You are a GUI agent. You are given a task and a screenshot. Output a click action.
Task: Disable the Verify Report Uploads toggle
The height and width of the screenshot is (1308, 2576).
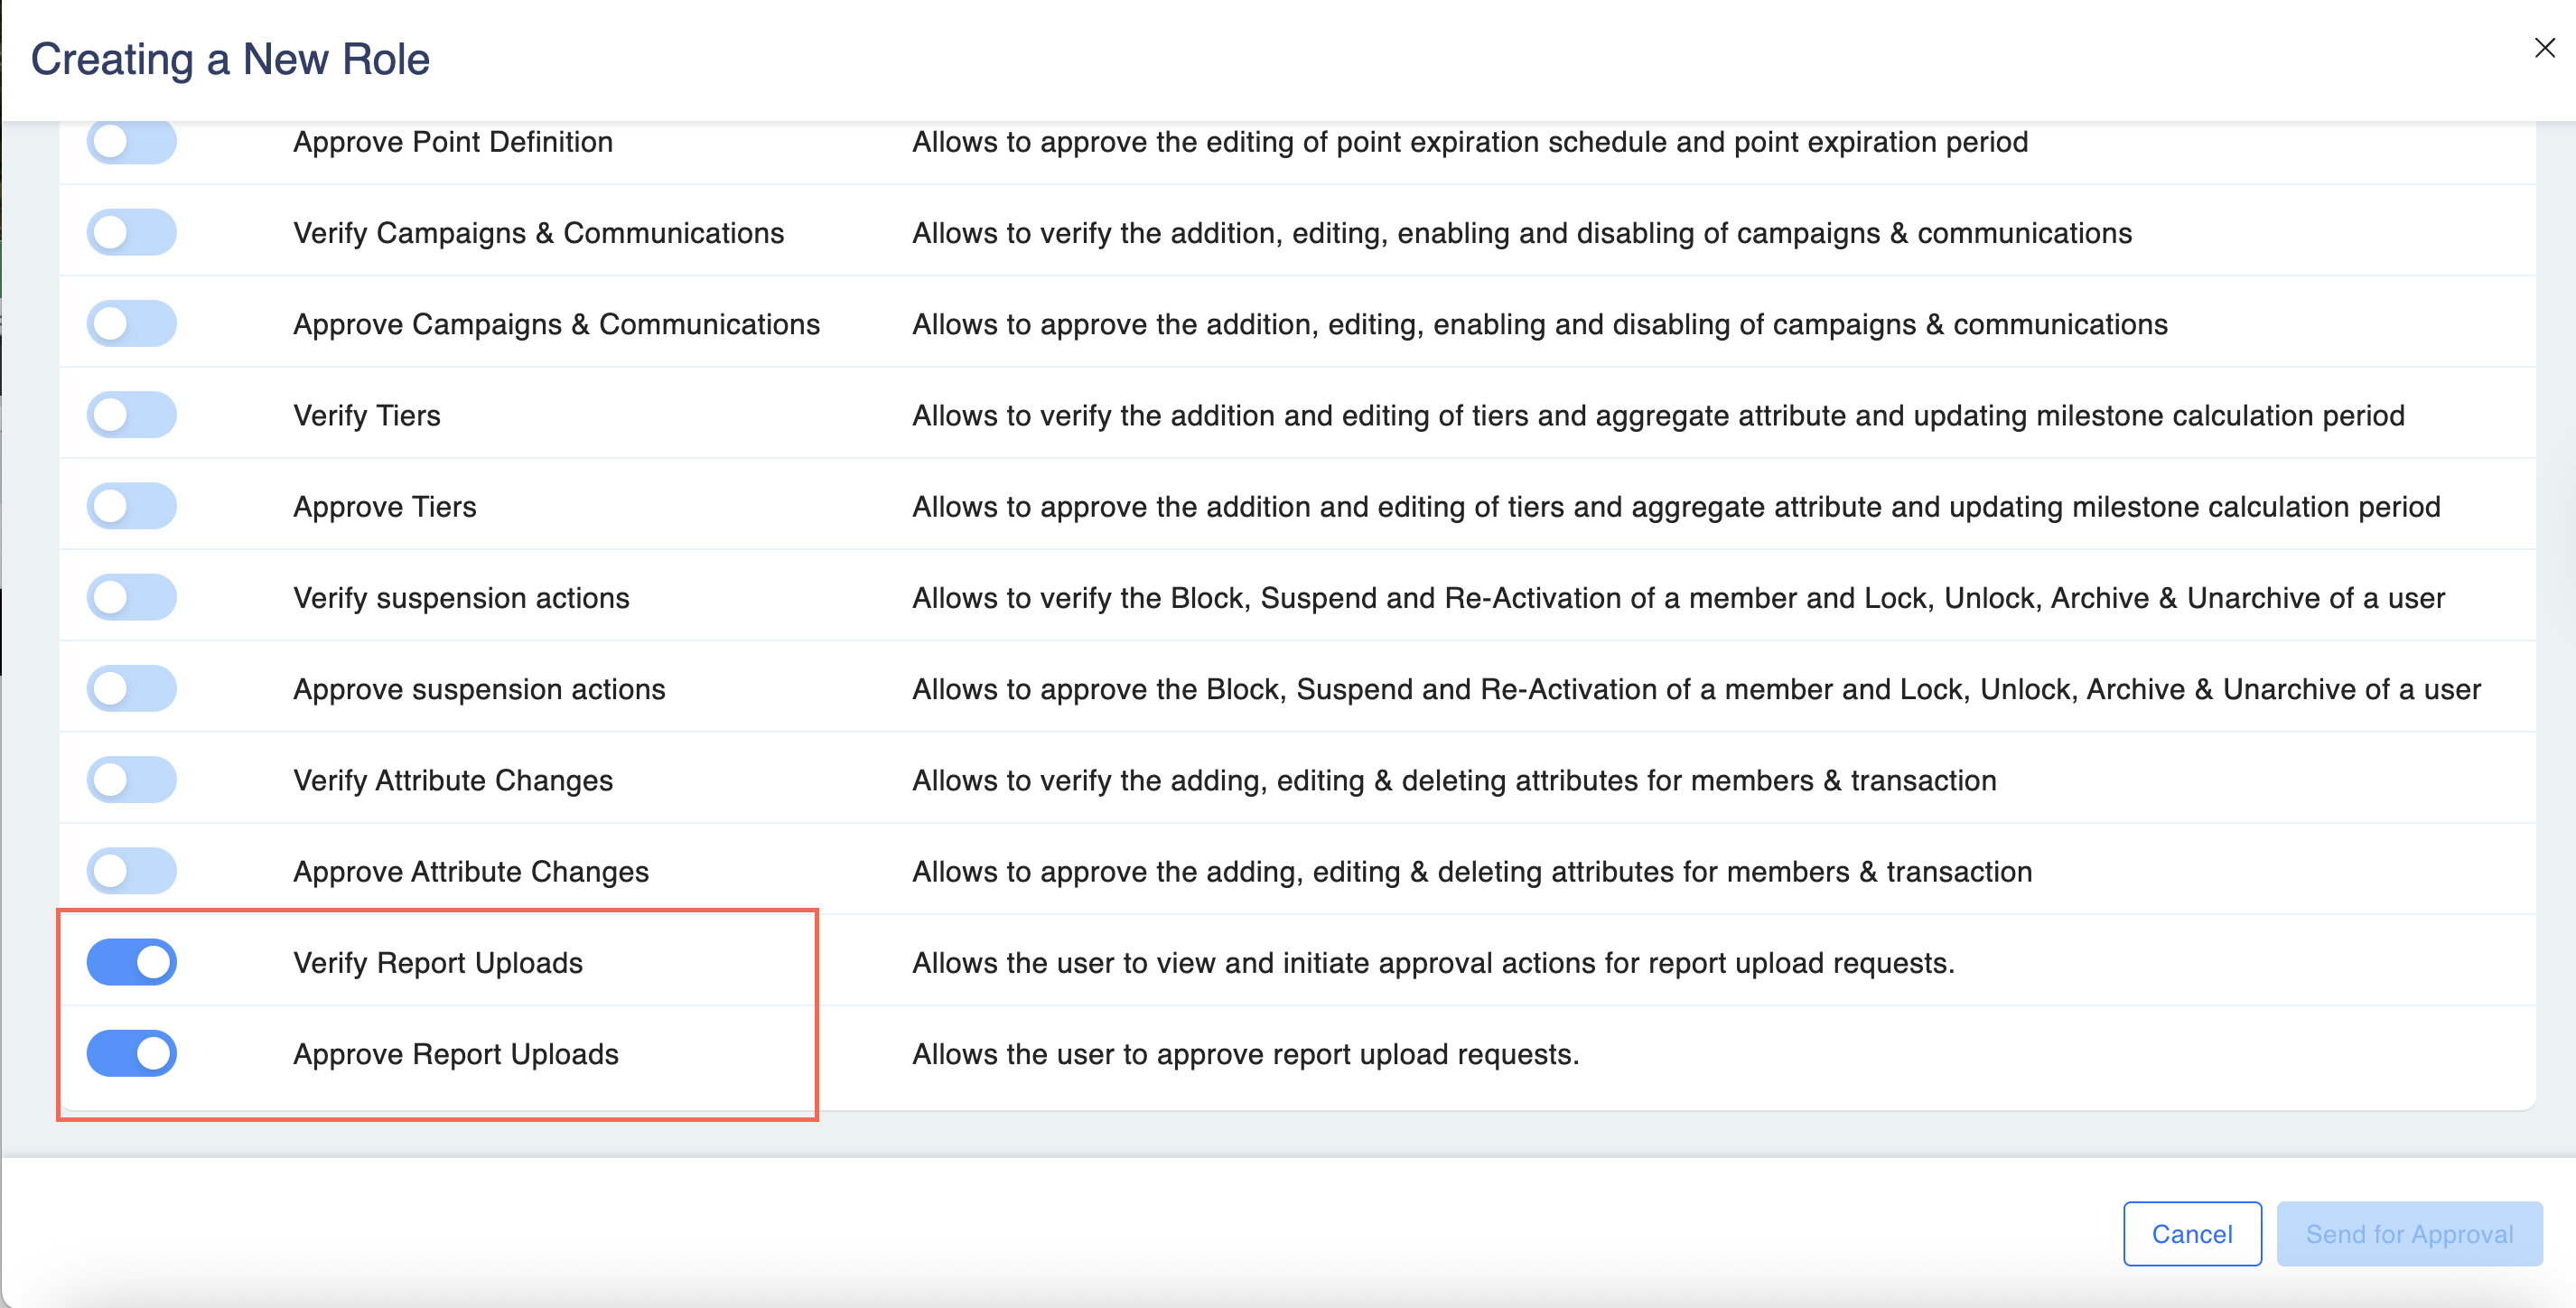[x=131, y=962]
